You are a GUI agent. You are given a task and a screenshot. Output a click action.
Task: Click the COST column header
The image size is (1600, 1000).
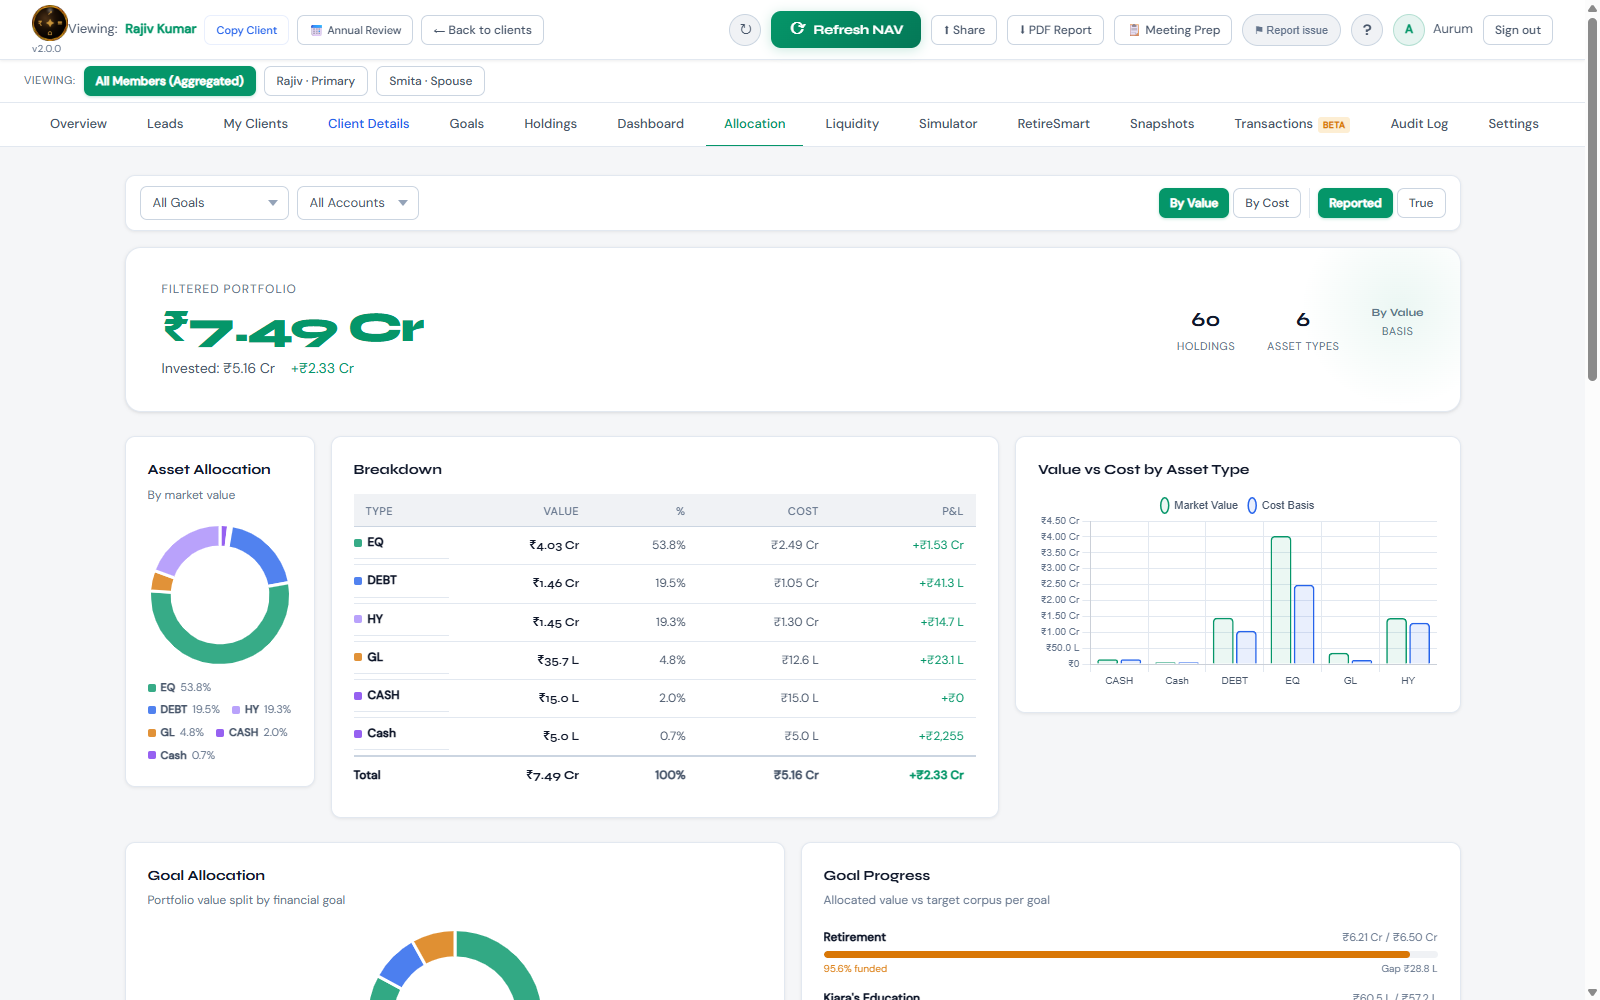point(803,511)
